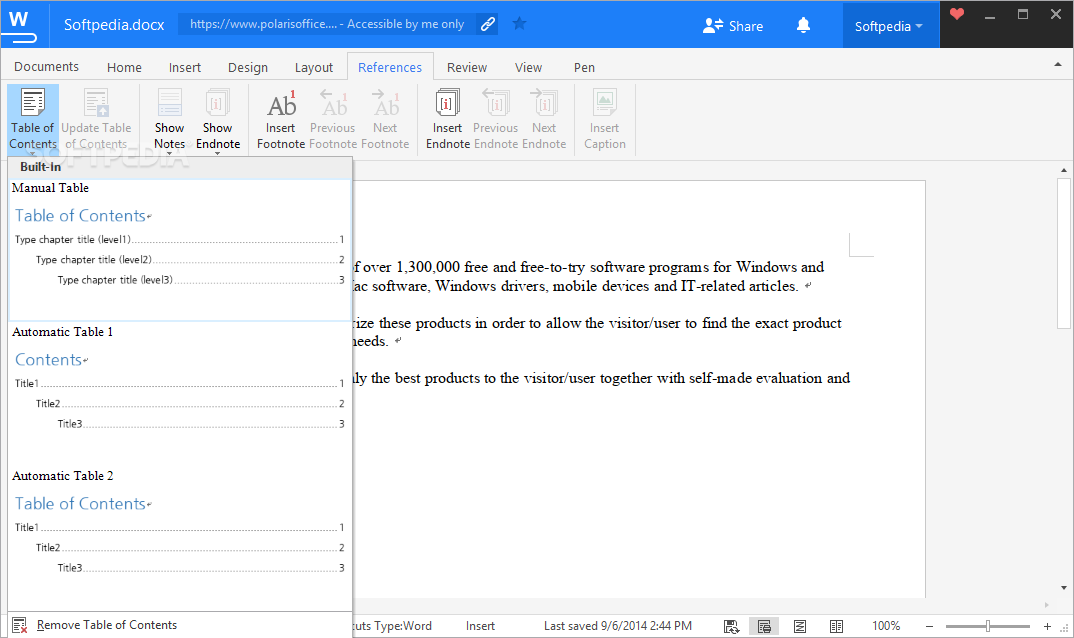Switch to the Review tab

coord(467,67)
